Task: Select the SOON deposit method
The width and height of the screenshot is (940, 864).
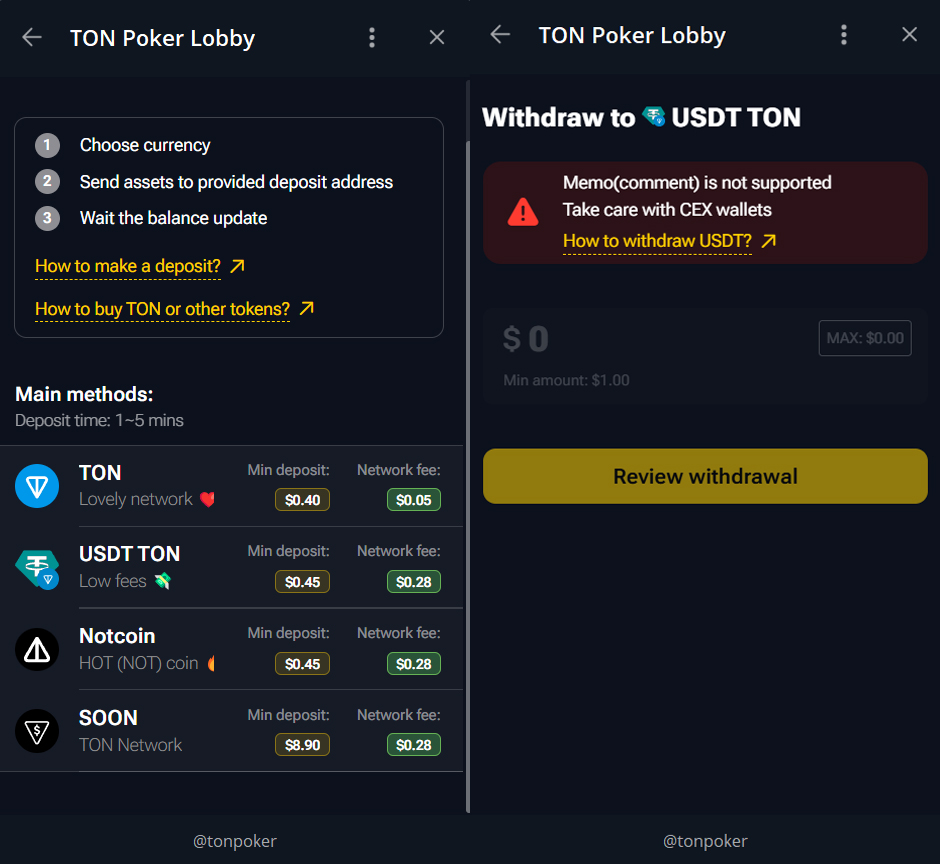Action: click(x=231, y=731)
